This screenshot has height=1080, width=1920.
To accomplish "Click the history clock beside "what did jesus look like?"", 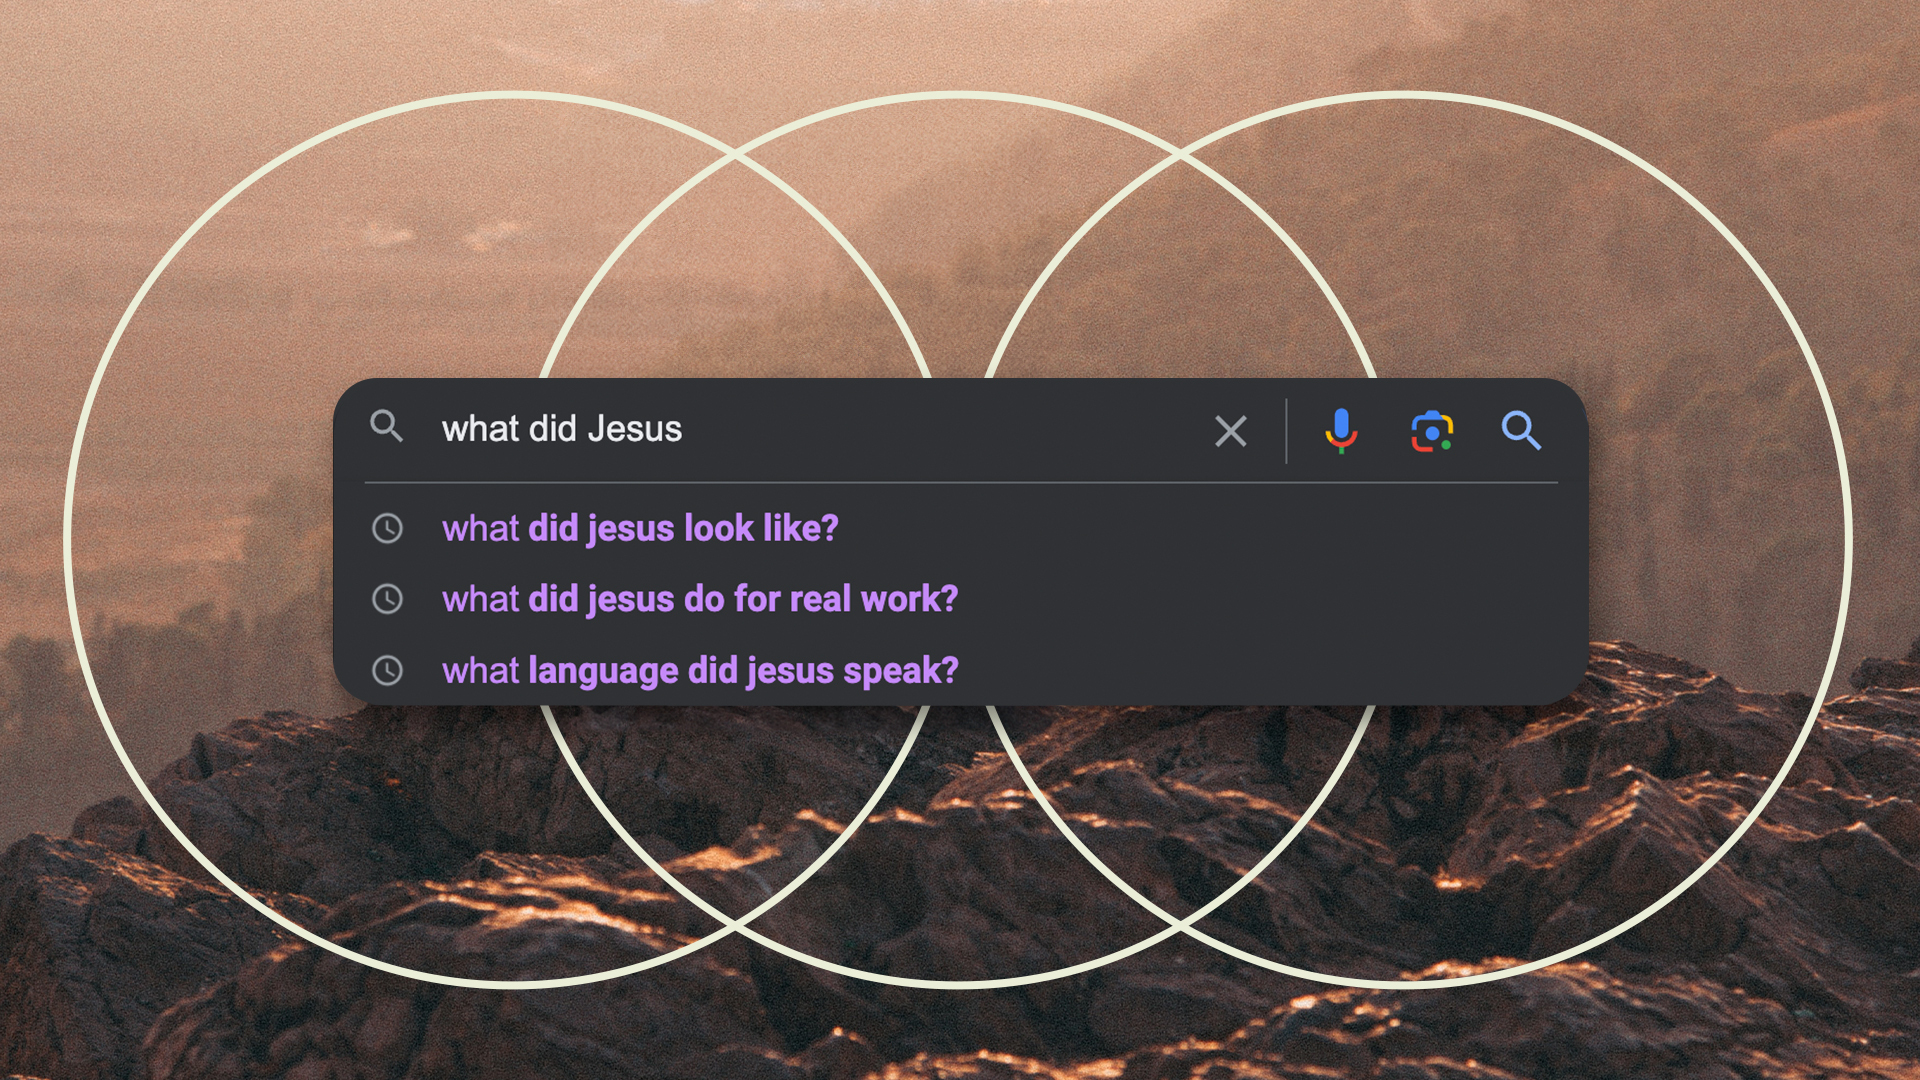I will tap(388, 528).
